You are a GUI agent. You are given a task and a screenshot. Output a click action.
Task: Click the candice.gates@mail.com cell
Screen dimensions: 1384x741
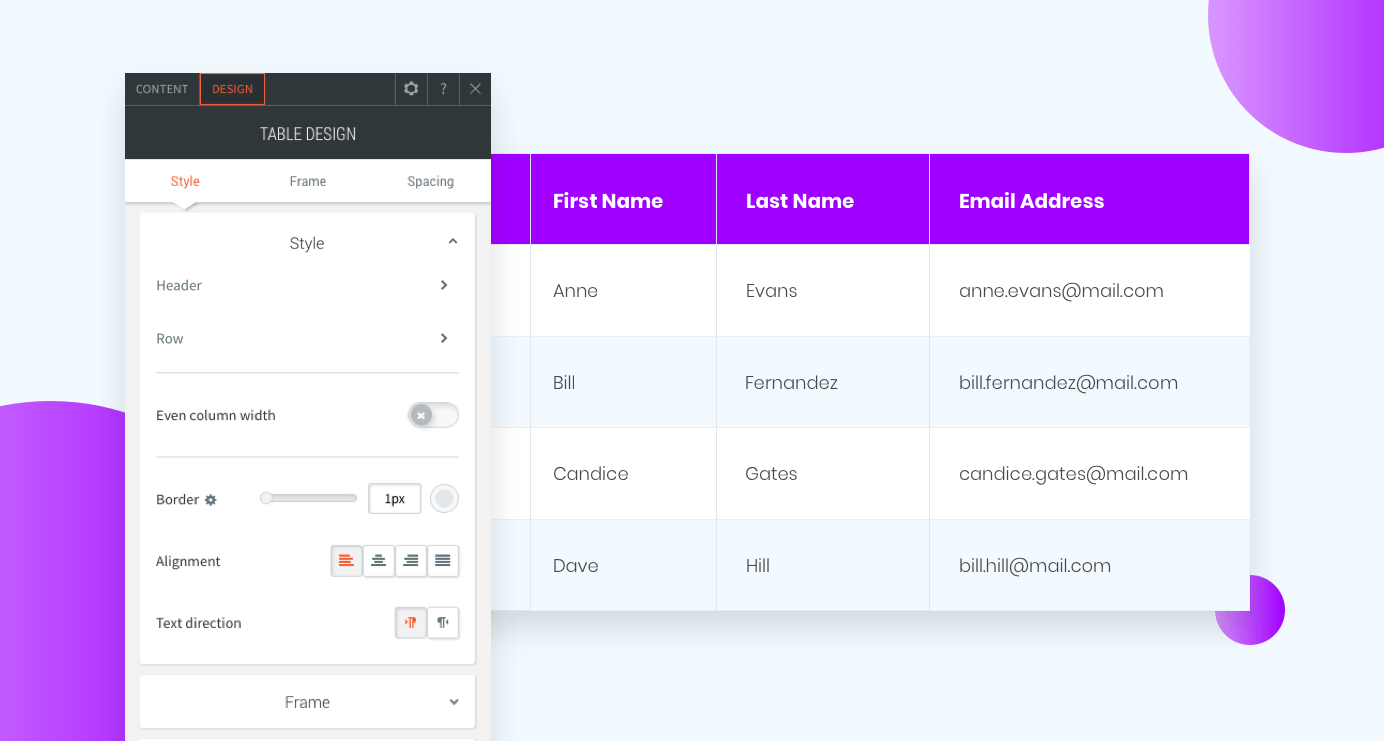click(x=1089, y=474)
